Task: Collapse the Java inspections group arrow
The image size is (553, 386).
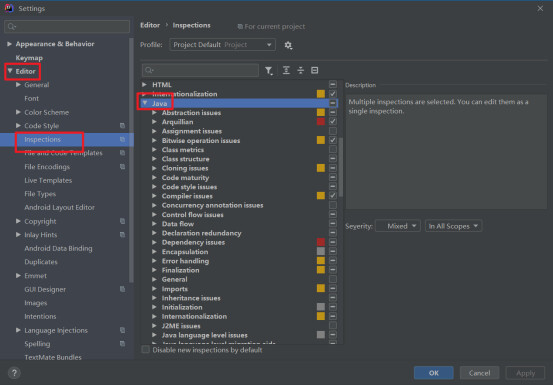Action: [x=145, y=103]
